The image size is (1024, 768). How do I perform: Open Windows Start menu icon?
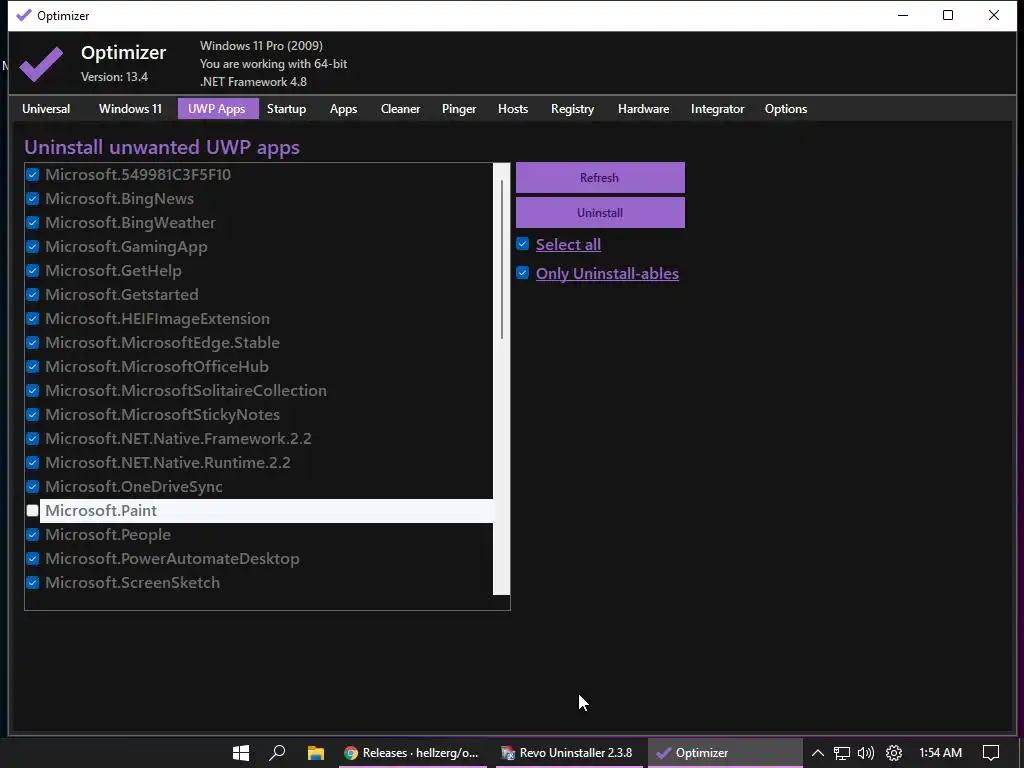(x=240, y=752)
